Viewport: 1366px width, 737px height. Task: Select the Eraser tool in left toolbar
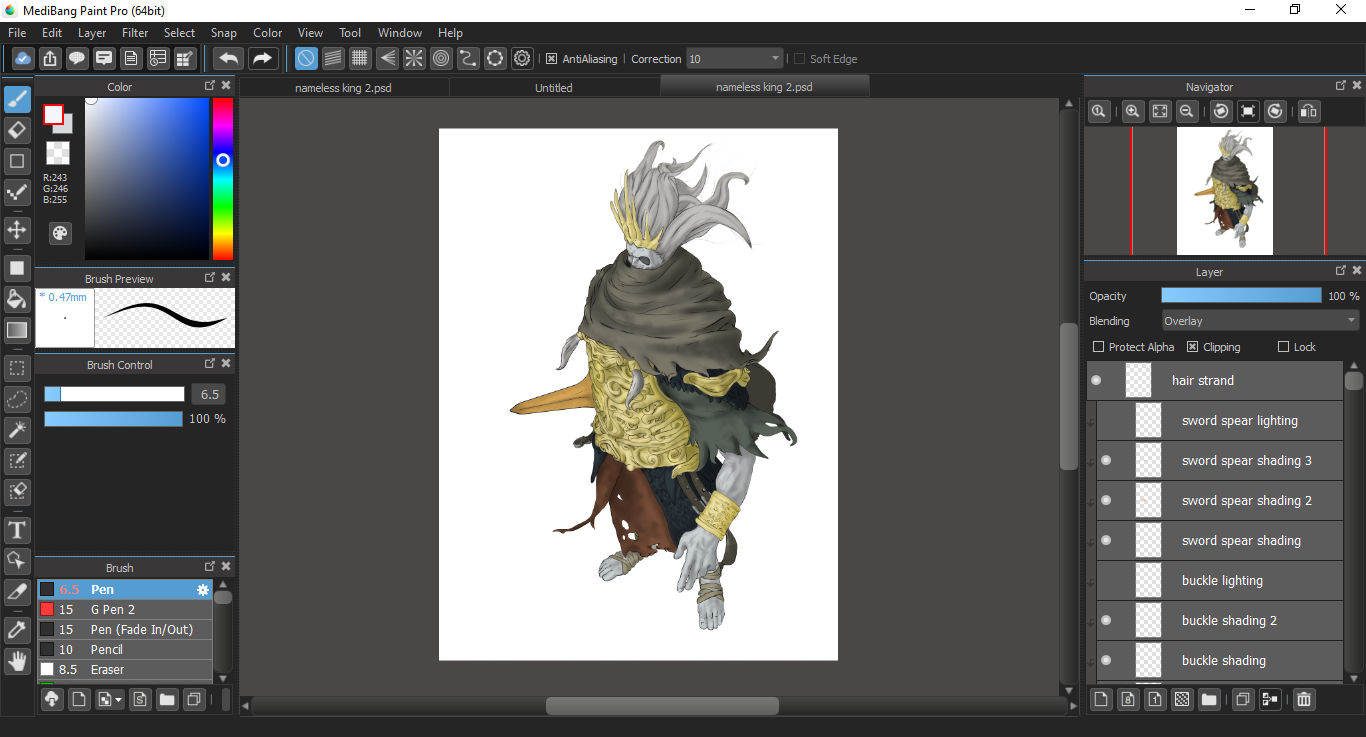(17, 130)
